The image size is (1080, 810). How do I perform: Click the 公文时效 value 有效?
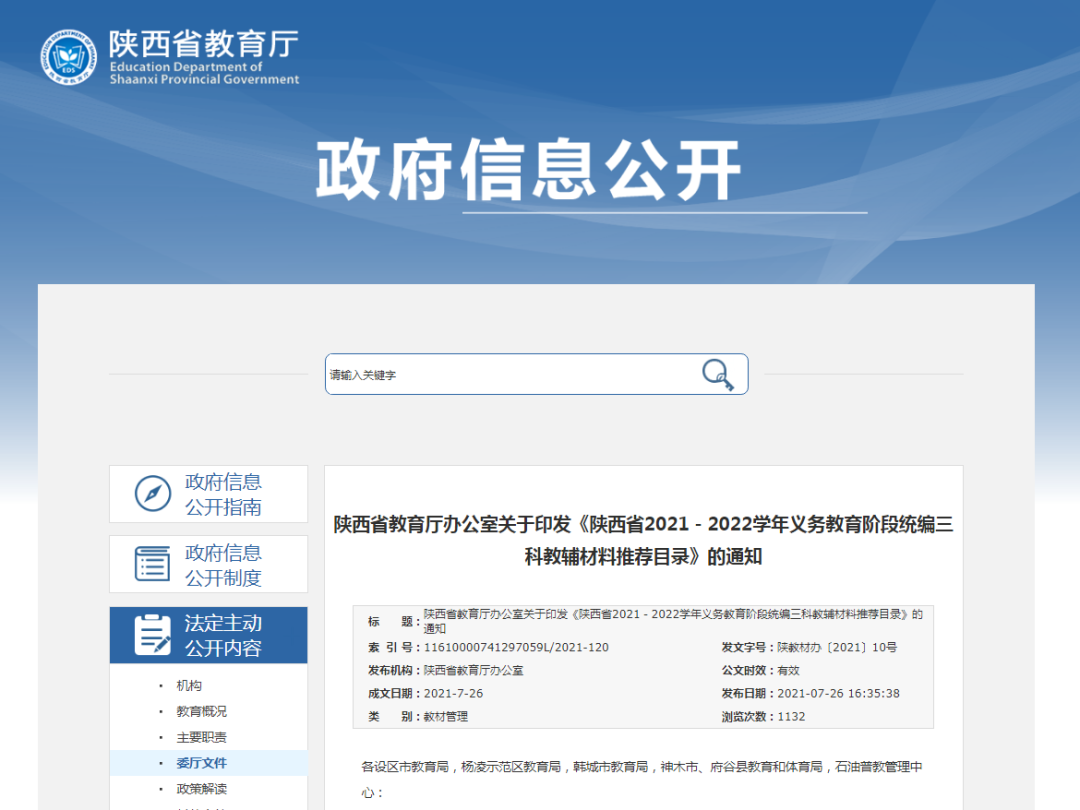click(788, 670)
